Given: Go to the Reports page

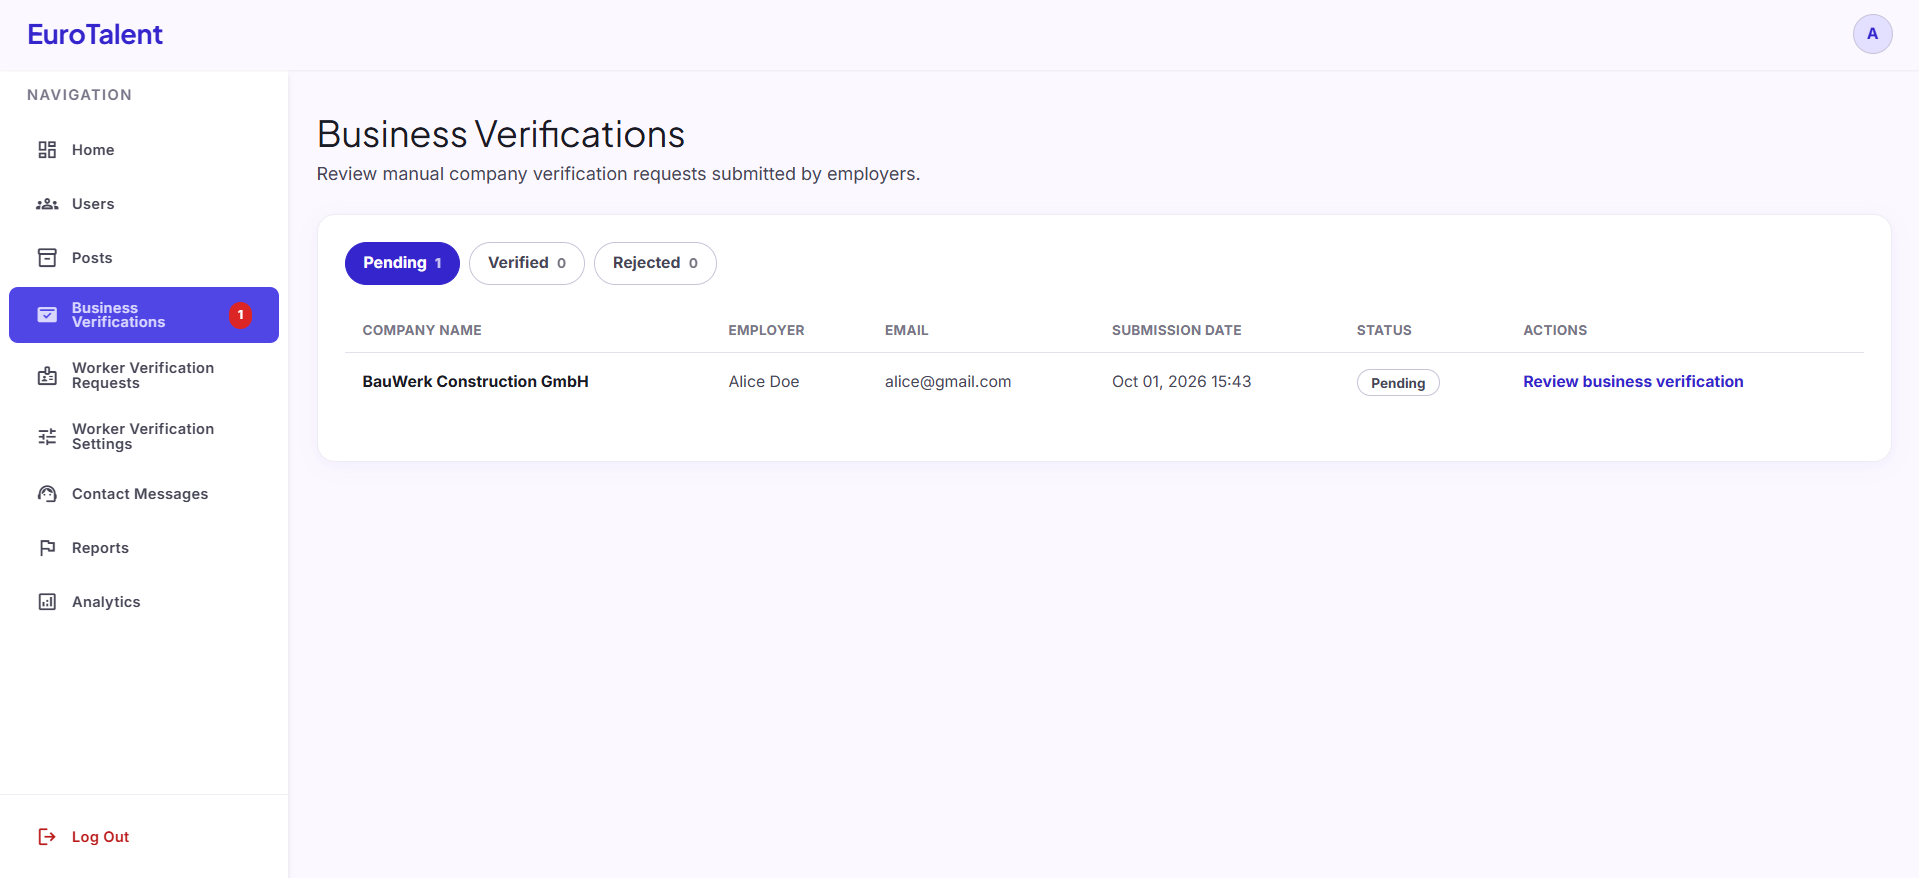Looking at the screenshot, I should pyautogui.click(x=144, y=548).
